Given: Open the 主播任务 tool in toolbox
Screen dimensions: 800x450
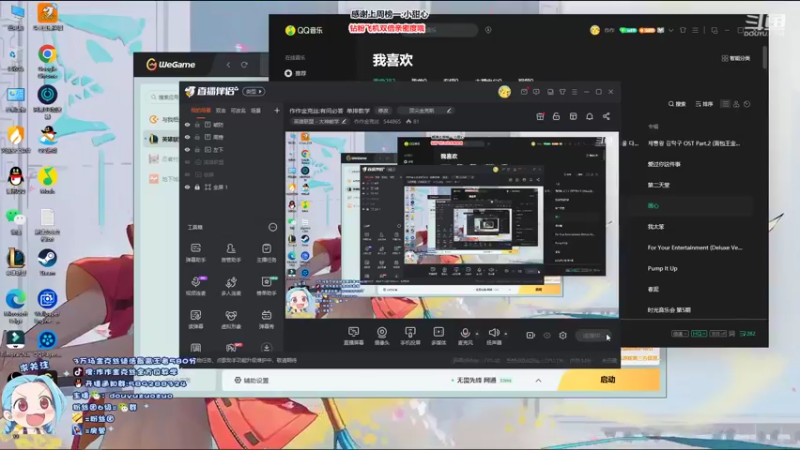Looking at the screenshot, I should (266, 253).
